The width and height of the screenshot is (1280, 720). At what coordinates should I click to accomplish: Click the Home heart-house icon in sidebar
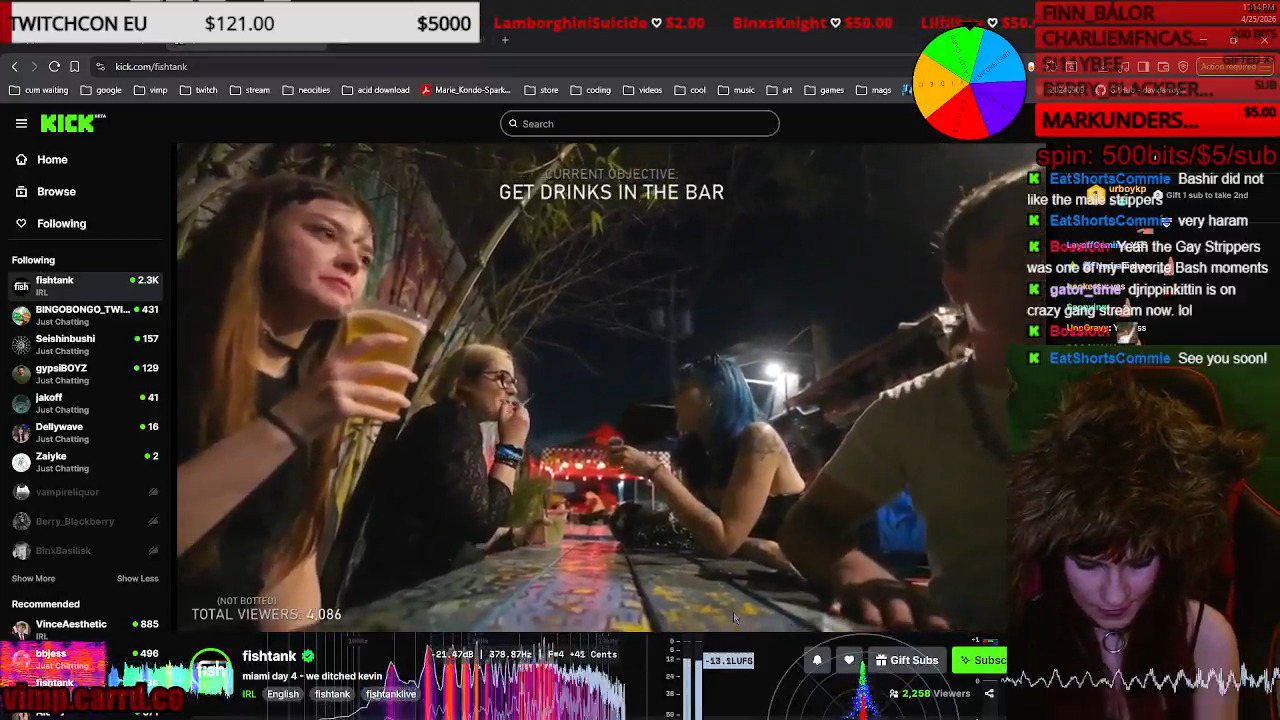click(x=21, y=160)
